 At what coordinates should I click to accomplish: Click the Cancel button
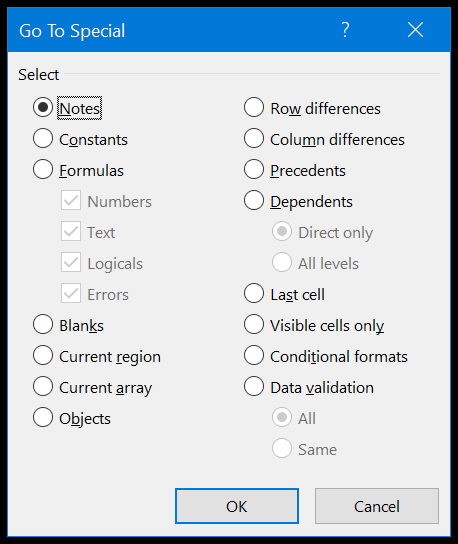[x=377, y=506]
